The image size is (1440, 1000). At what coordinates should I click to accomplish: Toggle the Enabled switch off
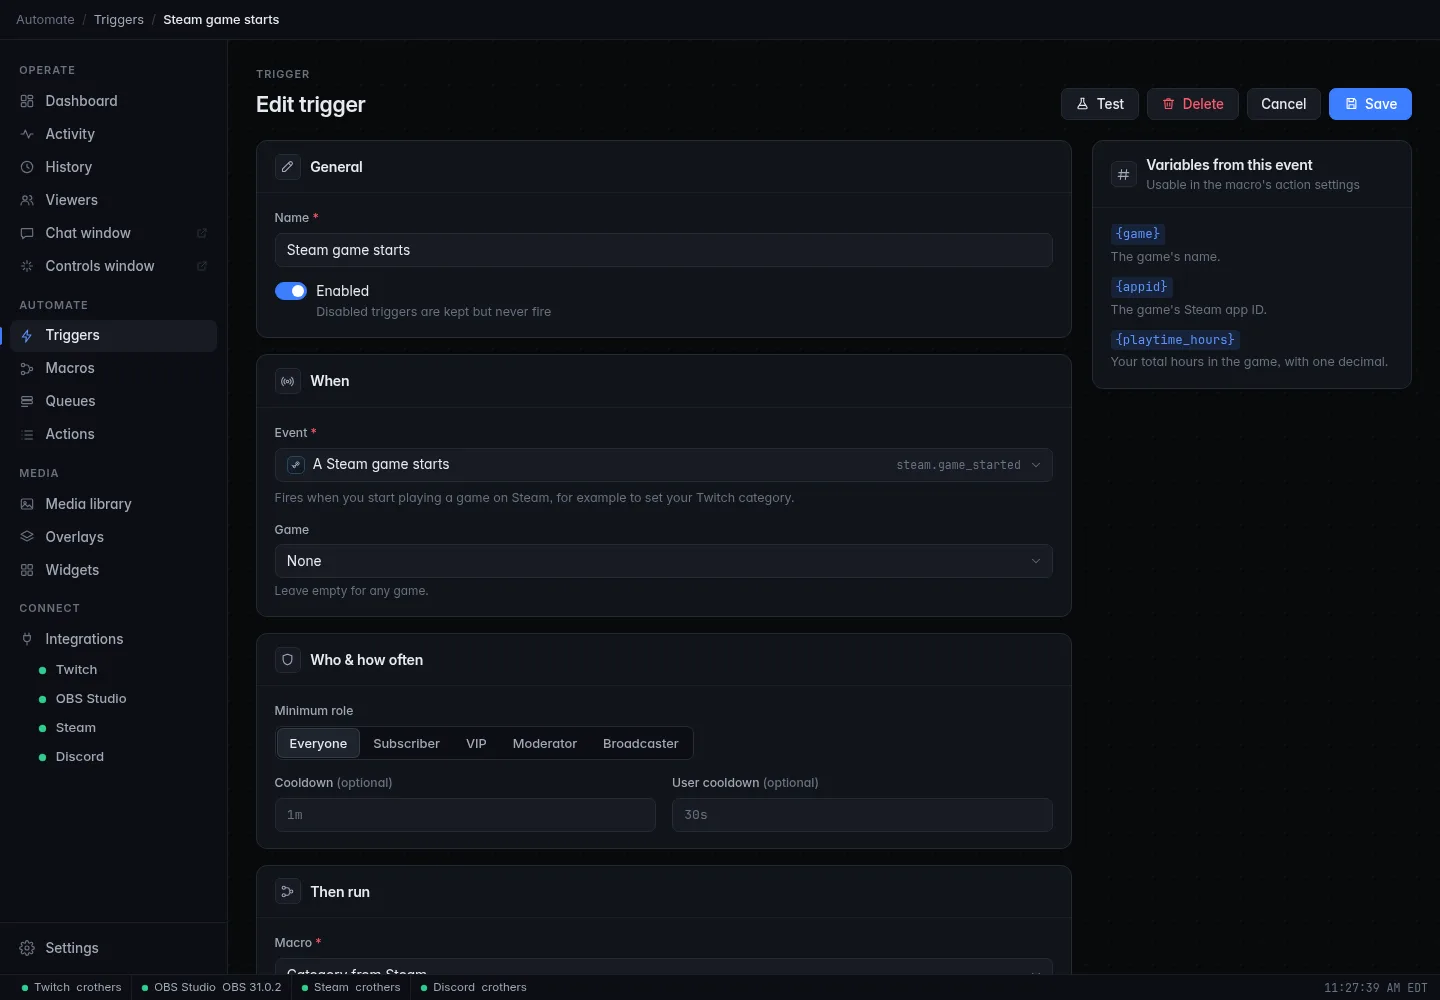pyautogui.click(x=291, y=291)
